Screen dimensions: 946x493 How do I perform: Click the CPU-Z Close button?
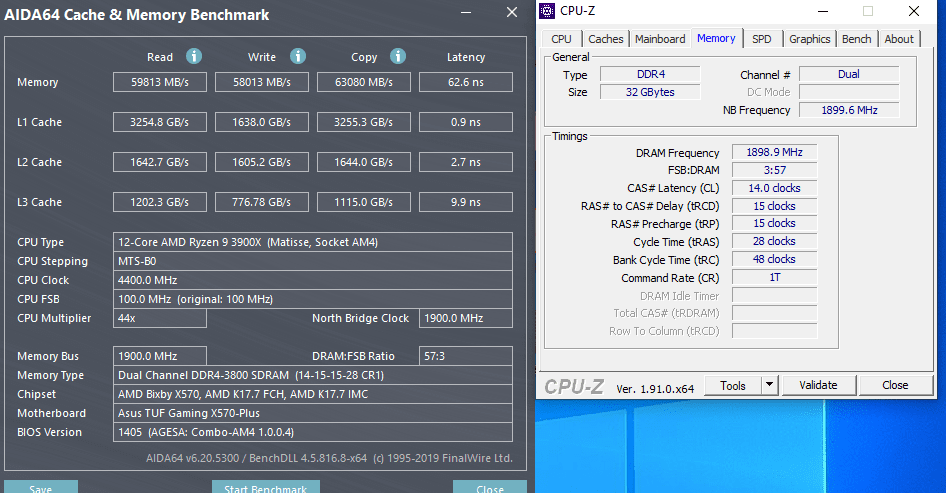click(895, 385)
